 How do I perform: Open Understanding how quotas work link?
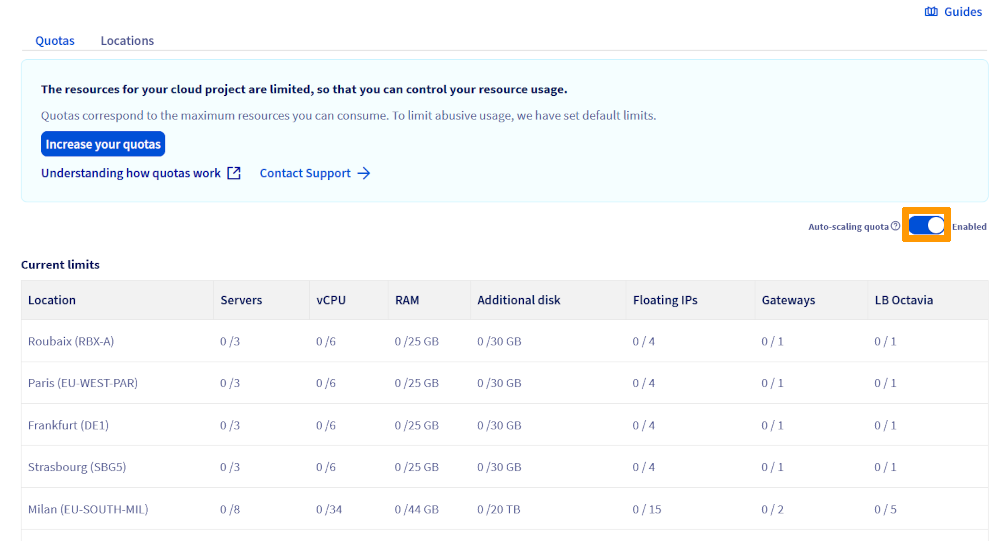click(x=131, y=173)
